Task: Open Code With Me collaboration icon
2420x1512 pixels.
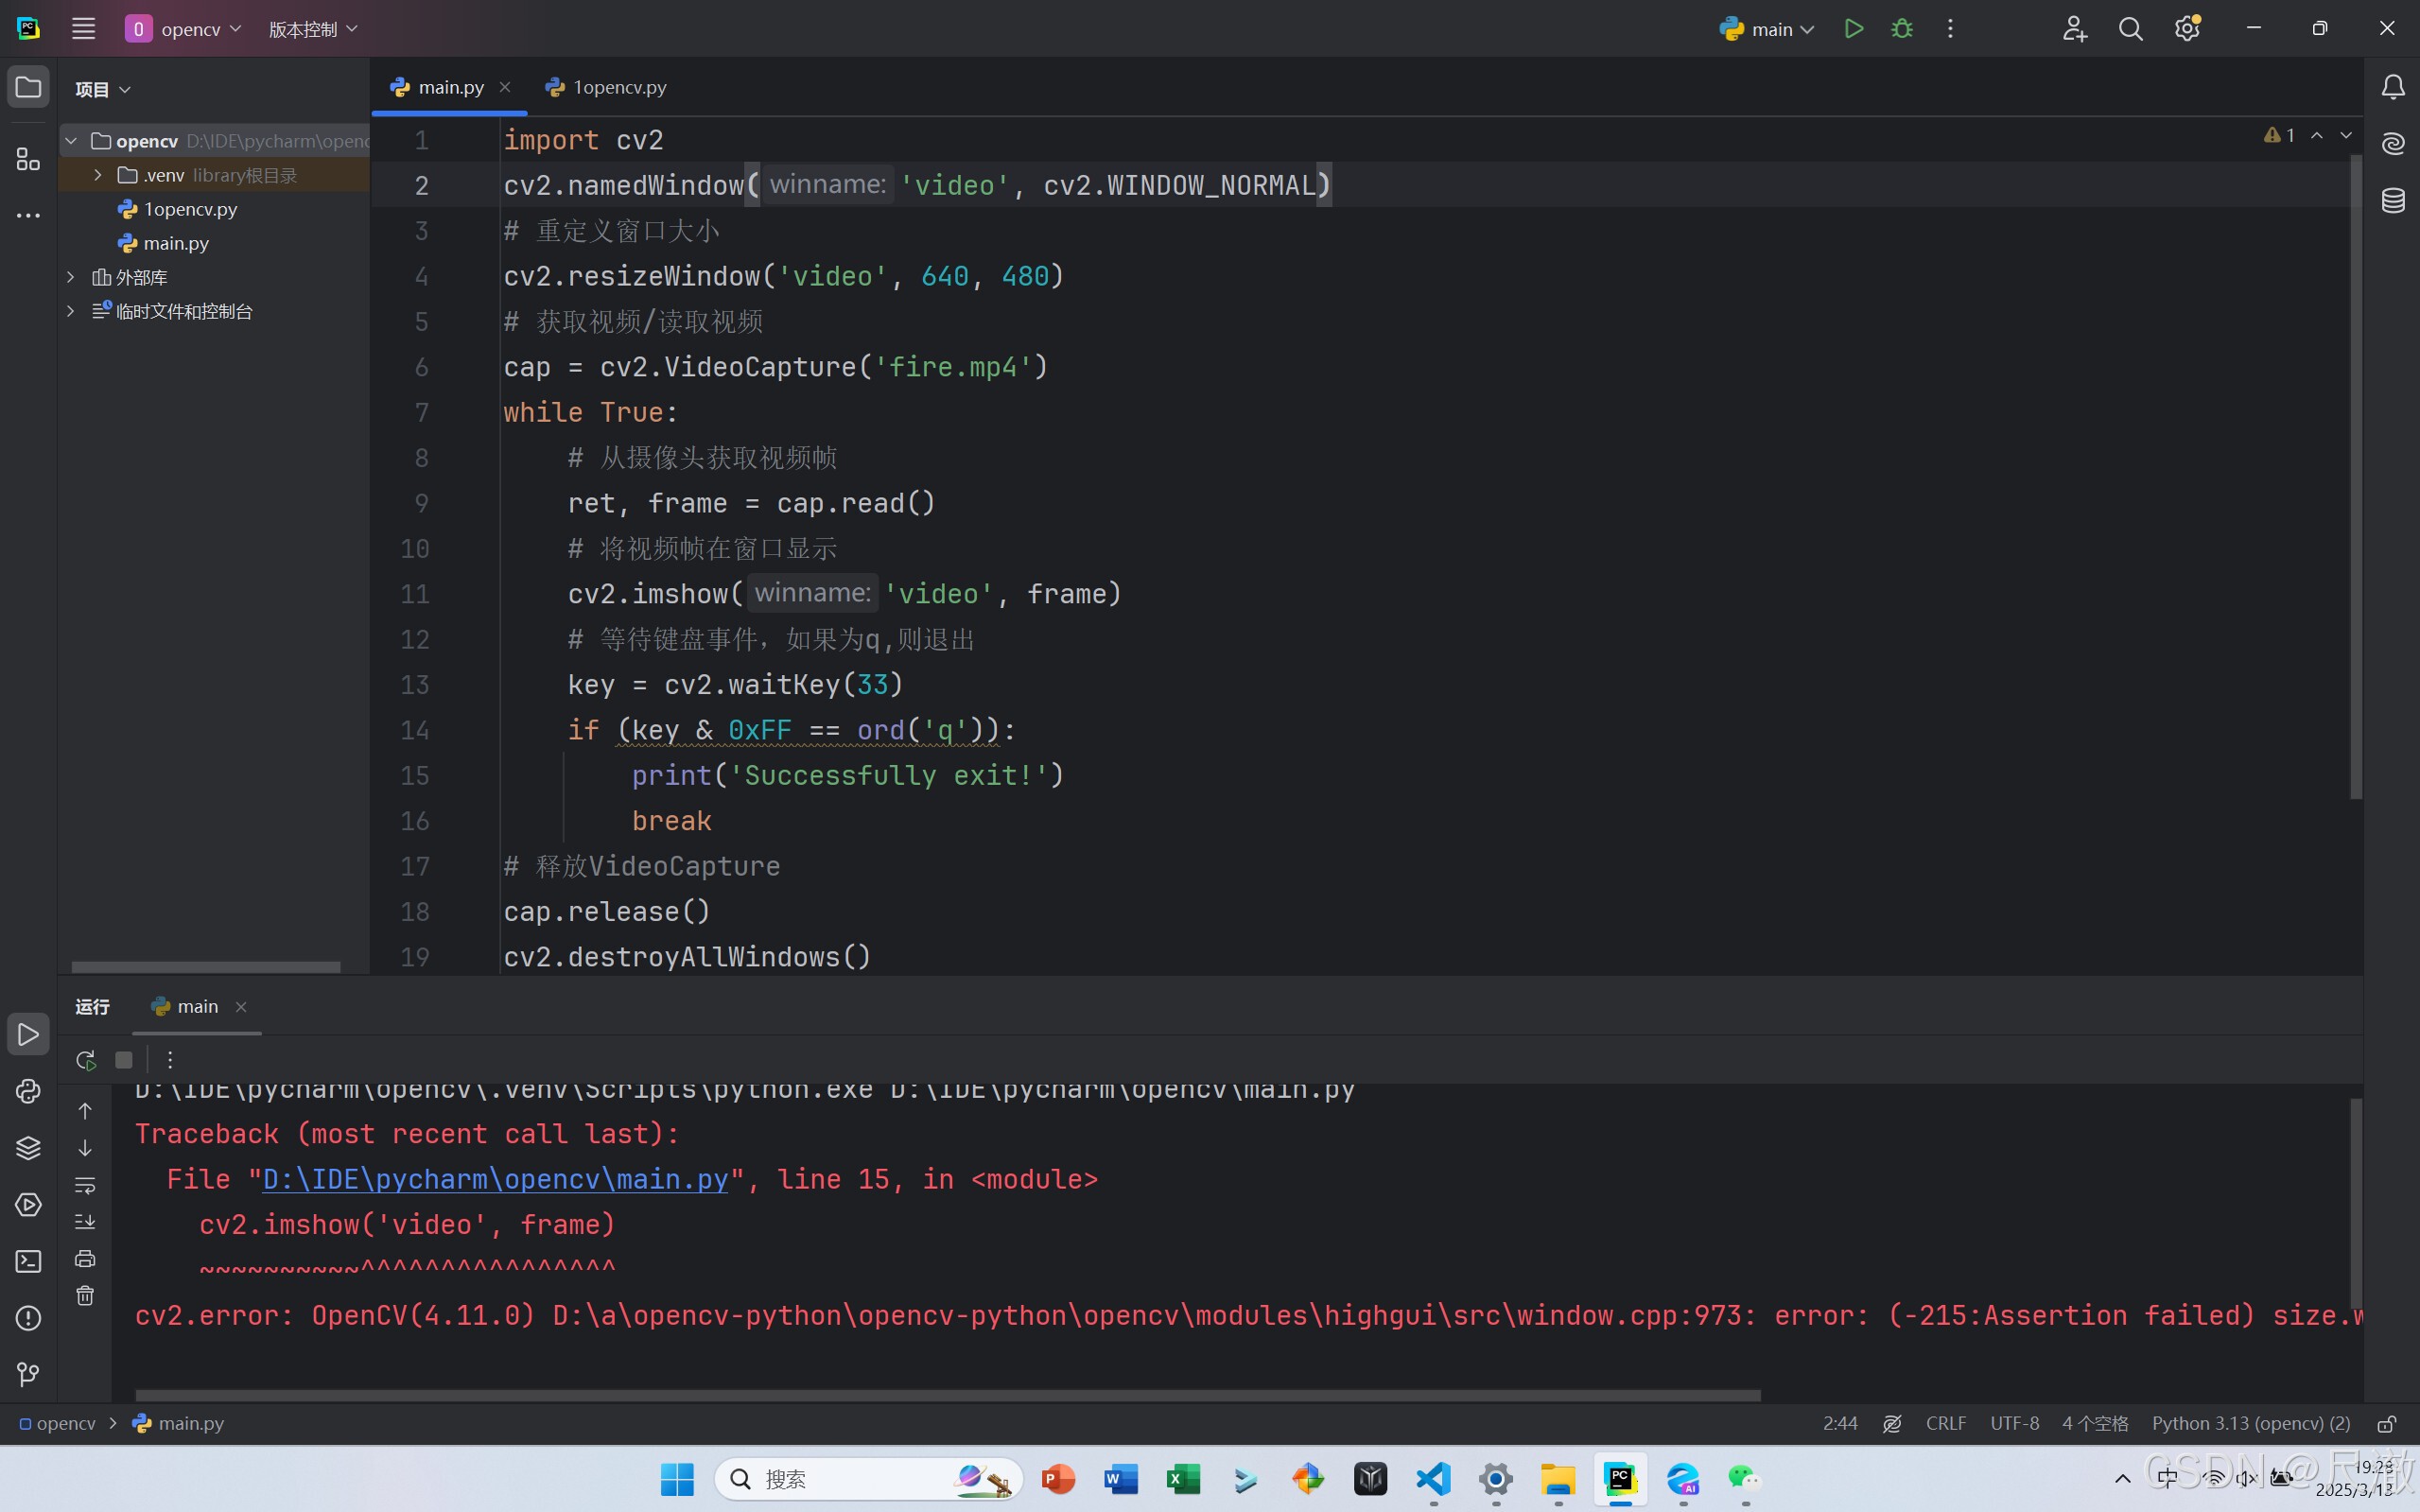Action: coord(2073,28)
